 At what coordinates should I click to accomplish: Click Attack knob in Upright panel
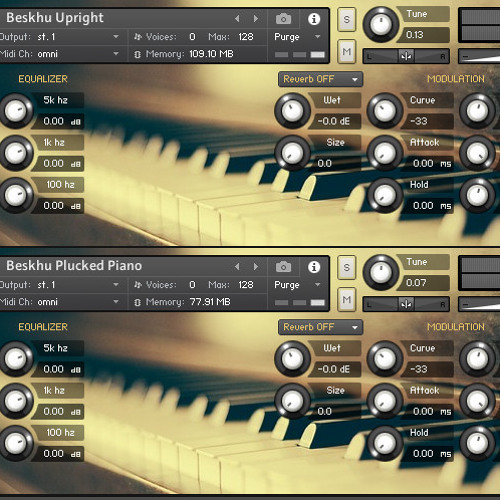[x=385, y=153]
